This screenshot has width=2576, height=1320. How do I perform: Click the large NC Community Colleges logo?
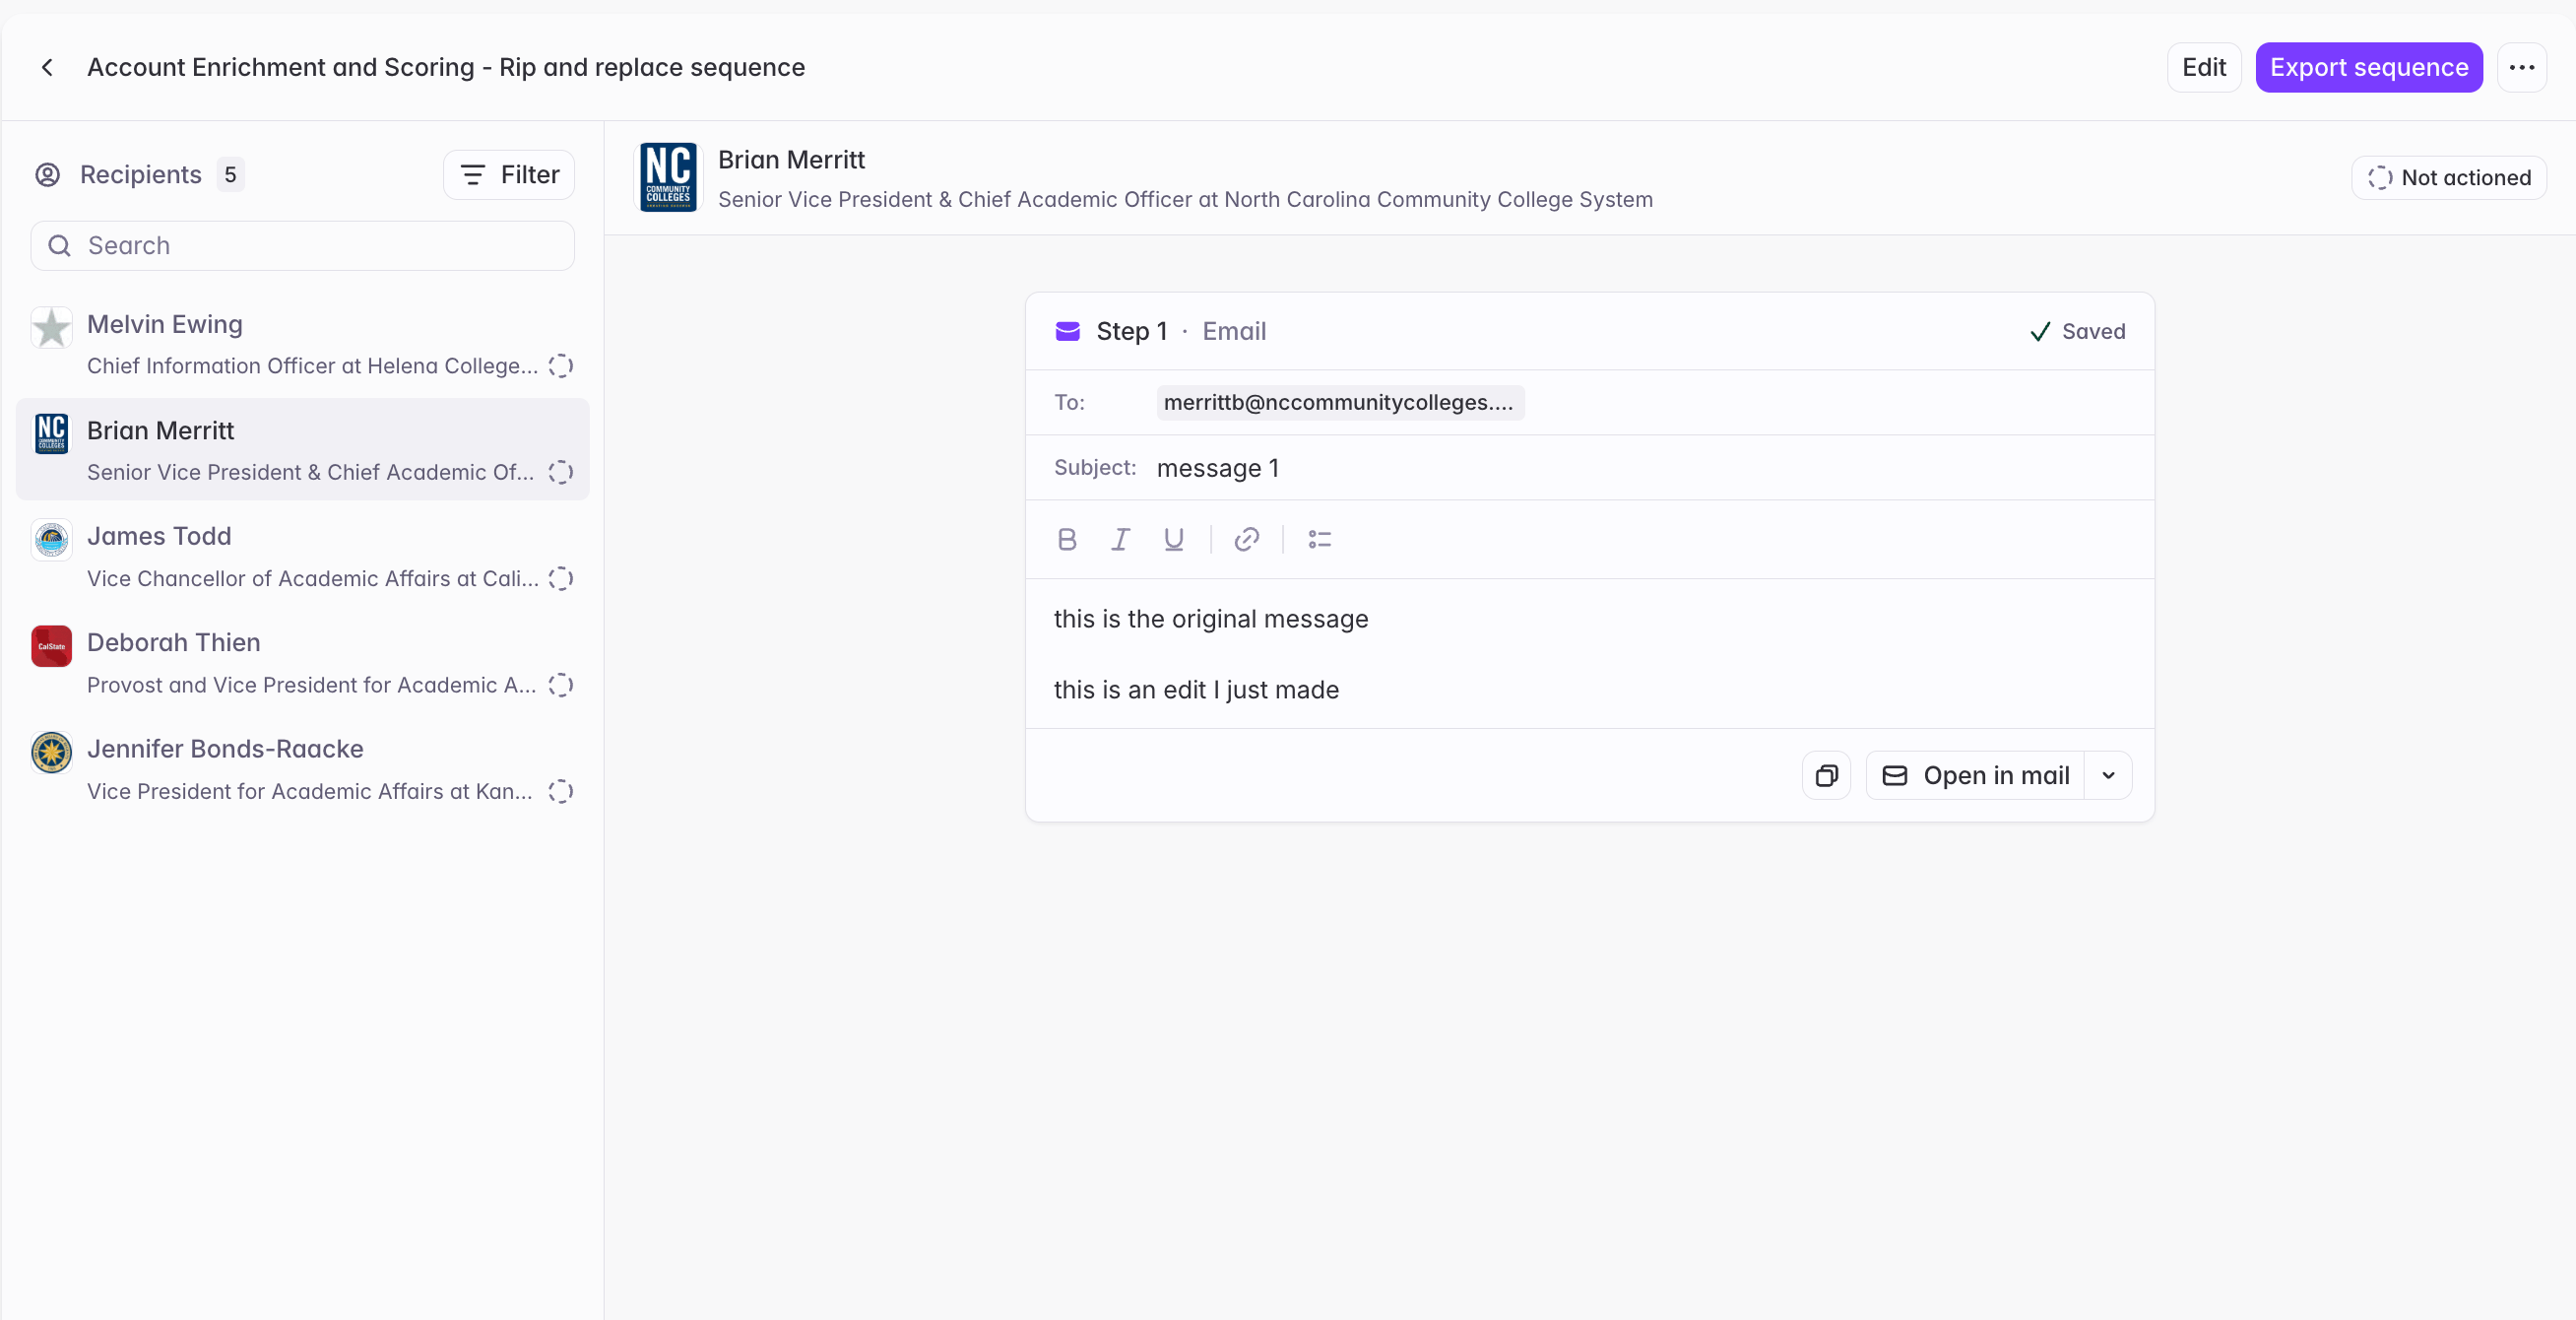pos(668,177)
